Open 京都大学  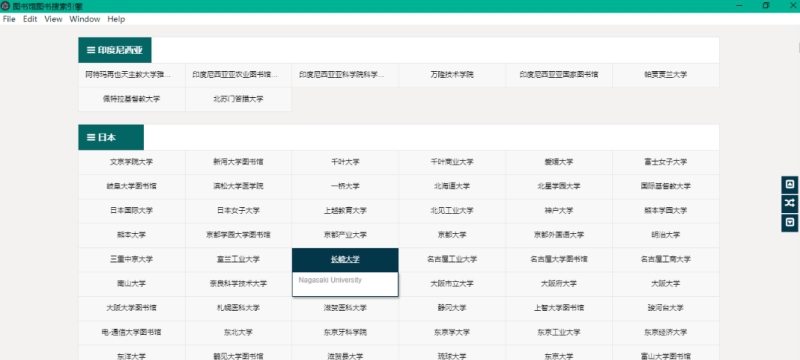point(452,235)
